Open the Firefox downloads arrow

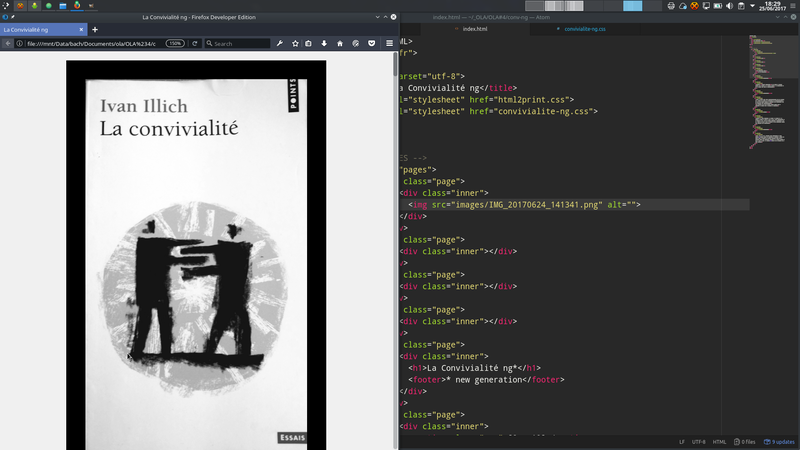pos(324,44)
